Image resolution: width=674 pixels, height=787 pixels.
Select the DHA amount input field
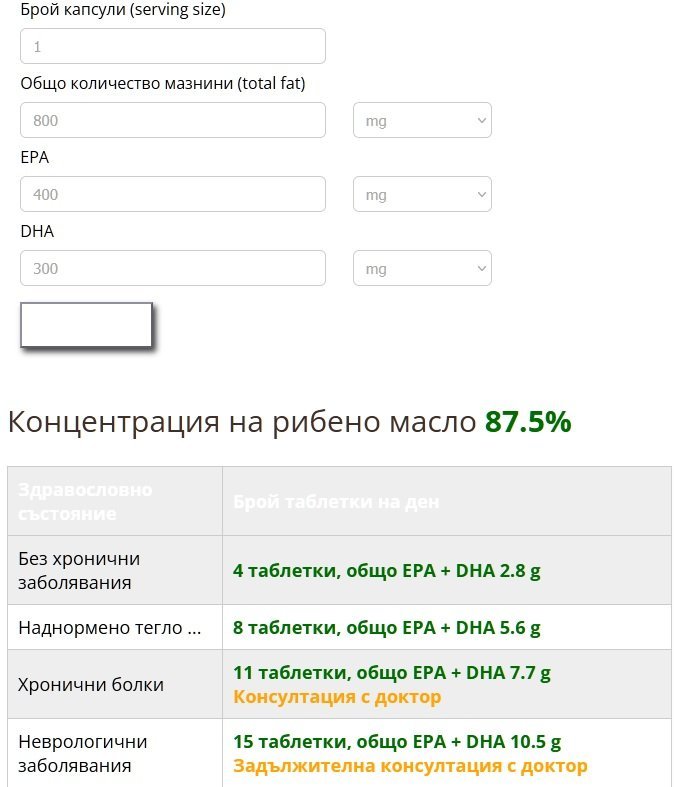(173, 268)
